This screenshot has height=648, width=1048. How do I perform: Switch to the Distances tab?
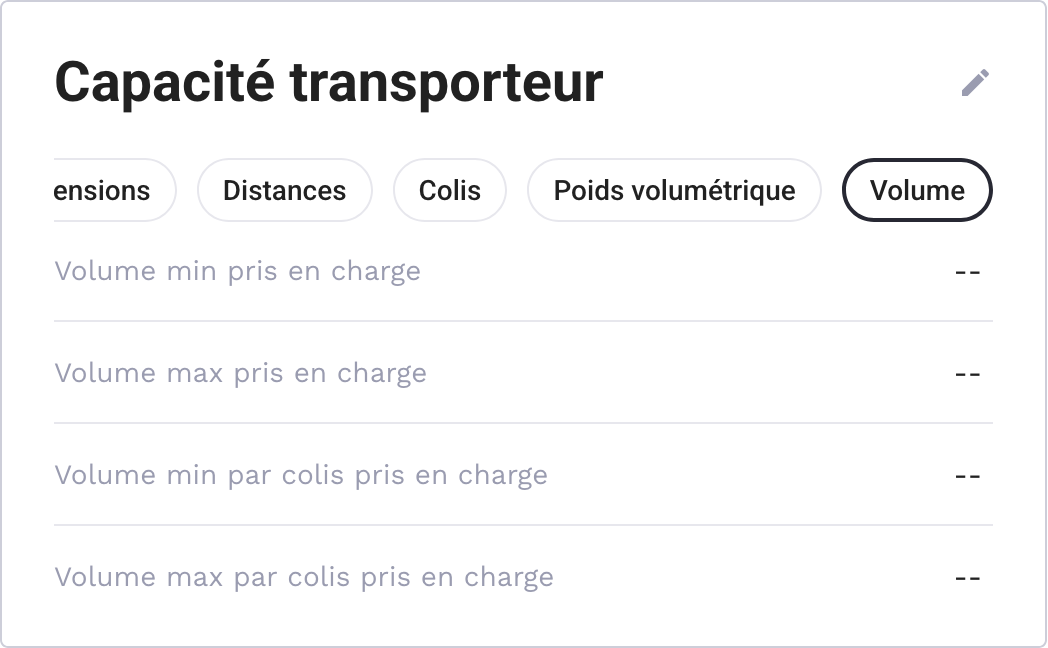click(x=285, y=190)
